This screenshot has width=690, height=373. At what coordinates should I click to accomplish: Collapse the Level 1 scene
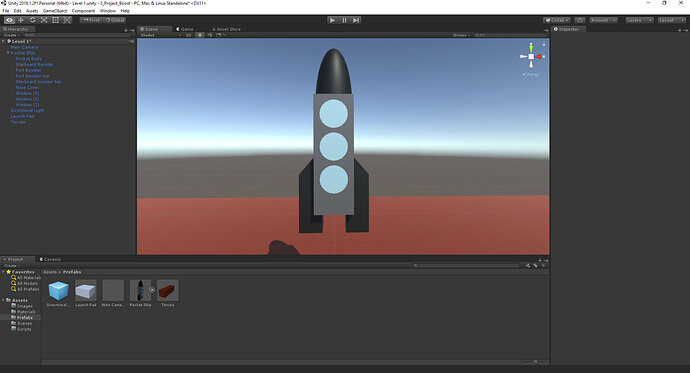pos(4,41)
